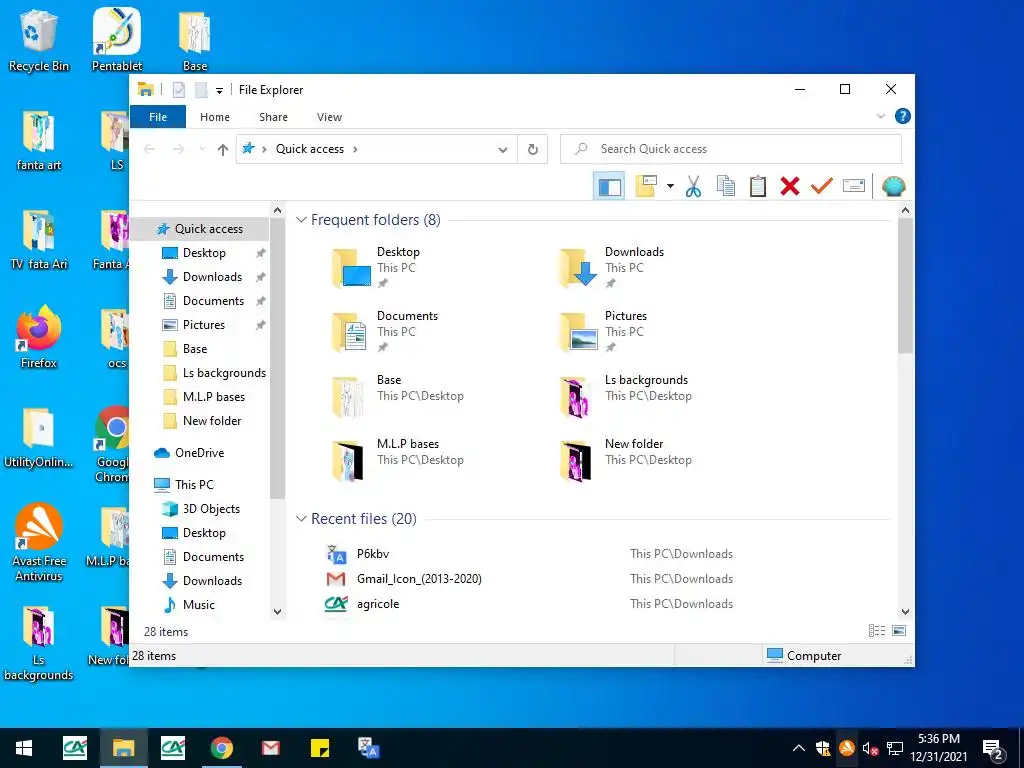The width and height of the screenshot is (1024, 768).
Task: Switch to large icons view in status bar
Action: [x=899, y=631]
